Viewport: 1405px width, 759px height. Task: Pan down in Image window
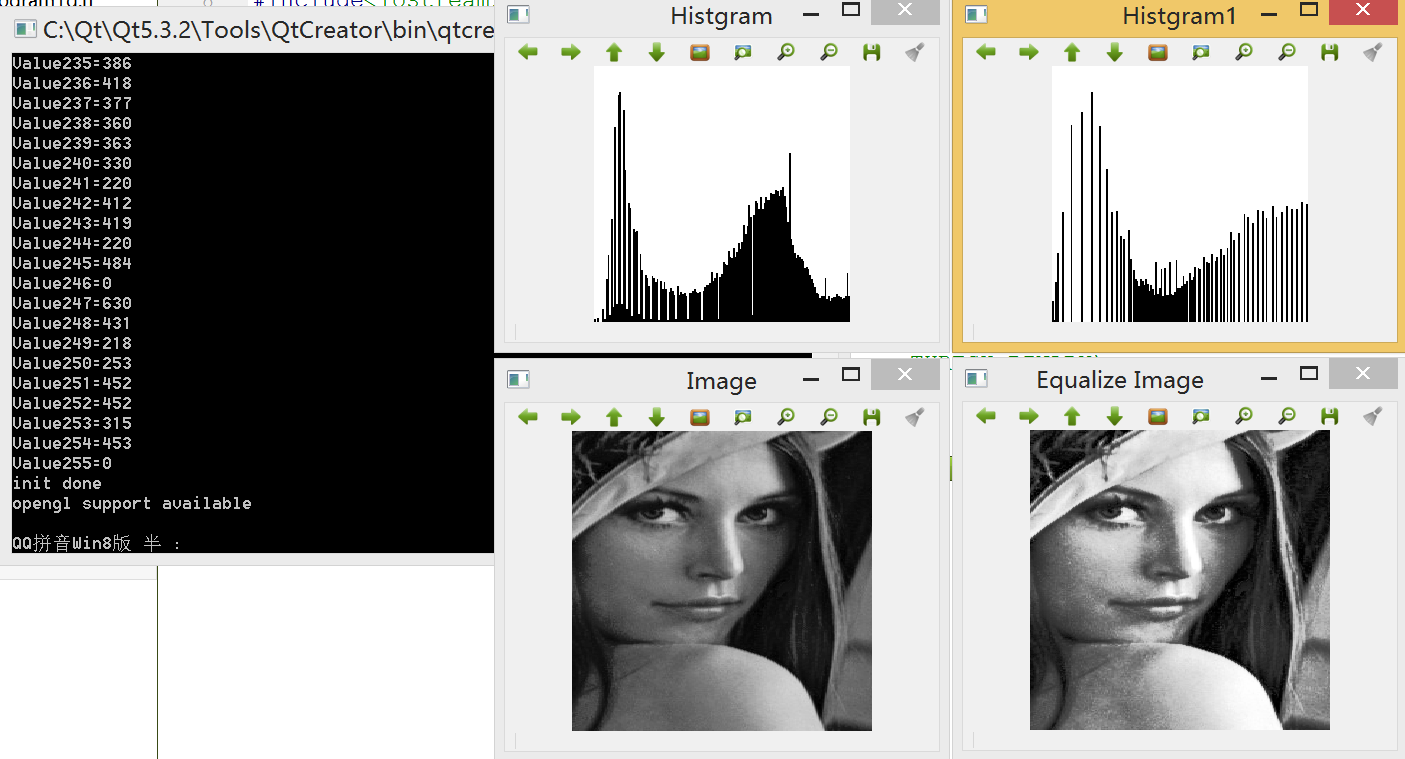pos(657,417)
